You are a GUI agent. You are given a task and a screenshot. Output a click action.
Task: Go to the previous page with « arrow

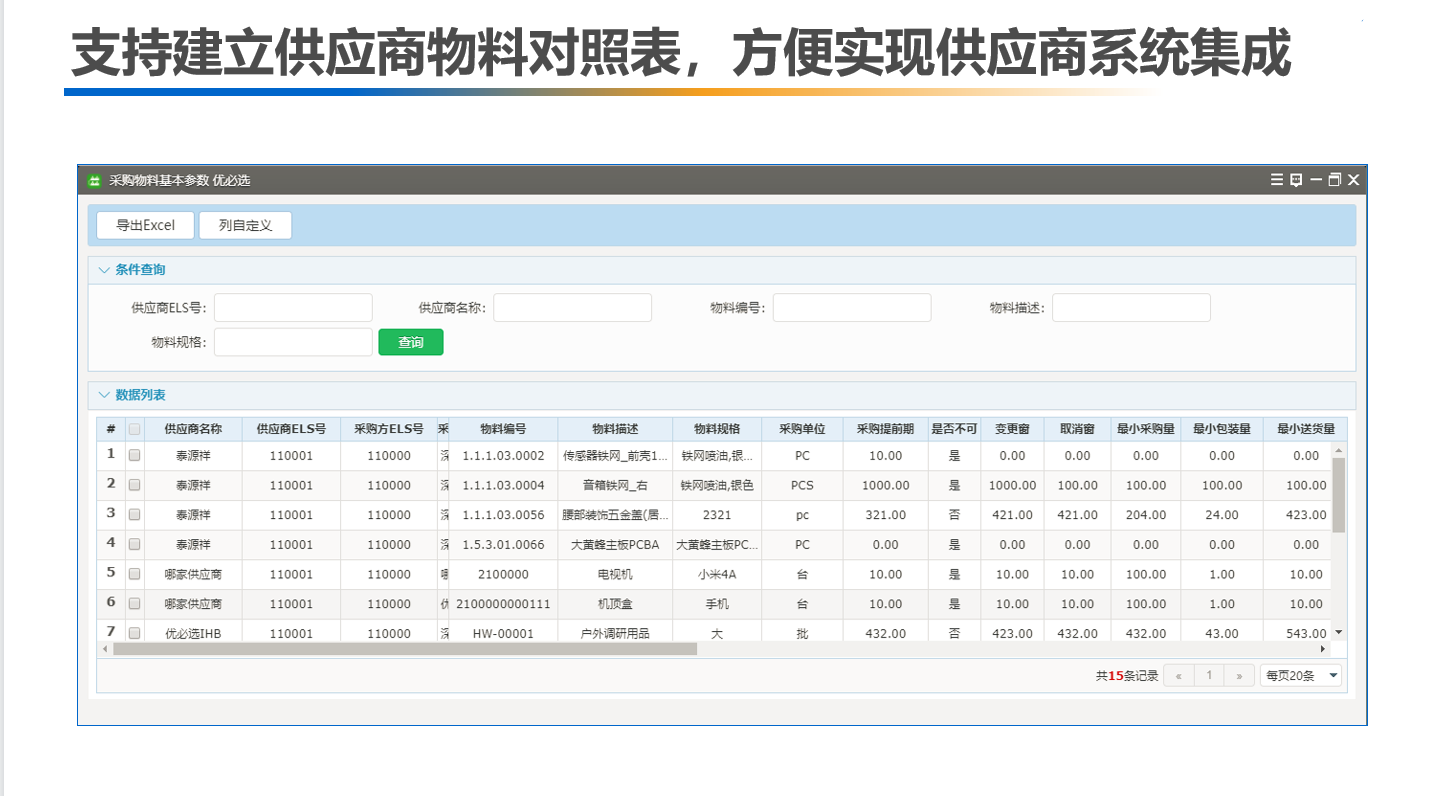(x=1178, y=676)
